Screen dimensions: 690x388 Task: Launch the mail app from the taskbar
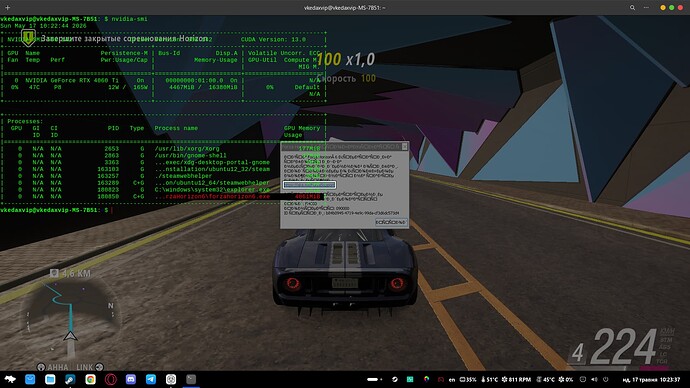tap(30, 379)
